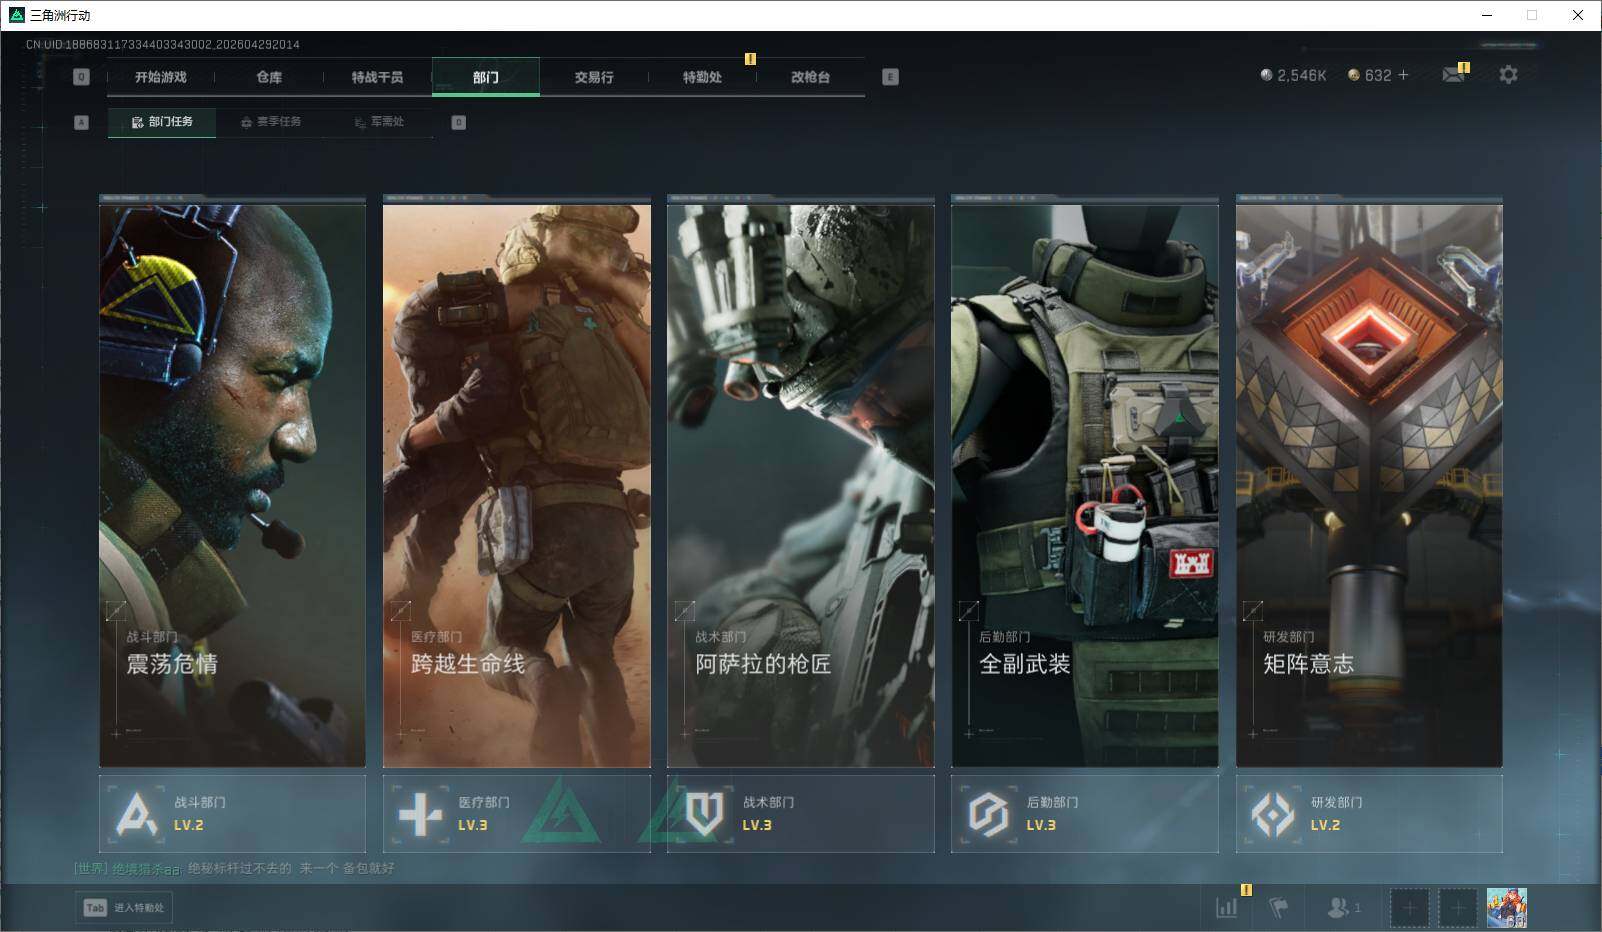
Task: Click the 三角洲行动 title bar app icon
Action: (x=16, y=15)
